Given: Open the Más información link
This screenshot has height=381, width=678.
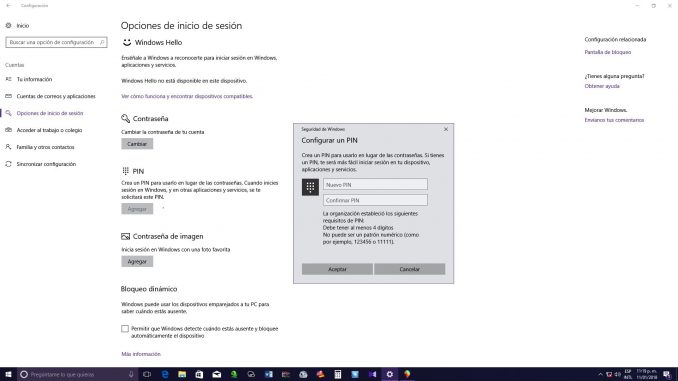Looking at the screenshot, I should coord(141,354).
